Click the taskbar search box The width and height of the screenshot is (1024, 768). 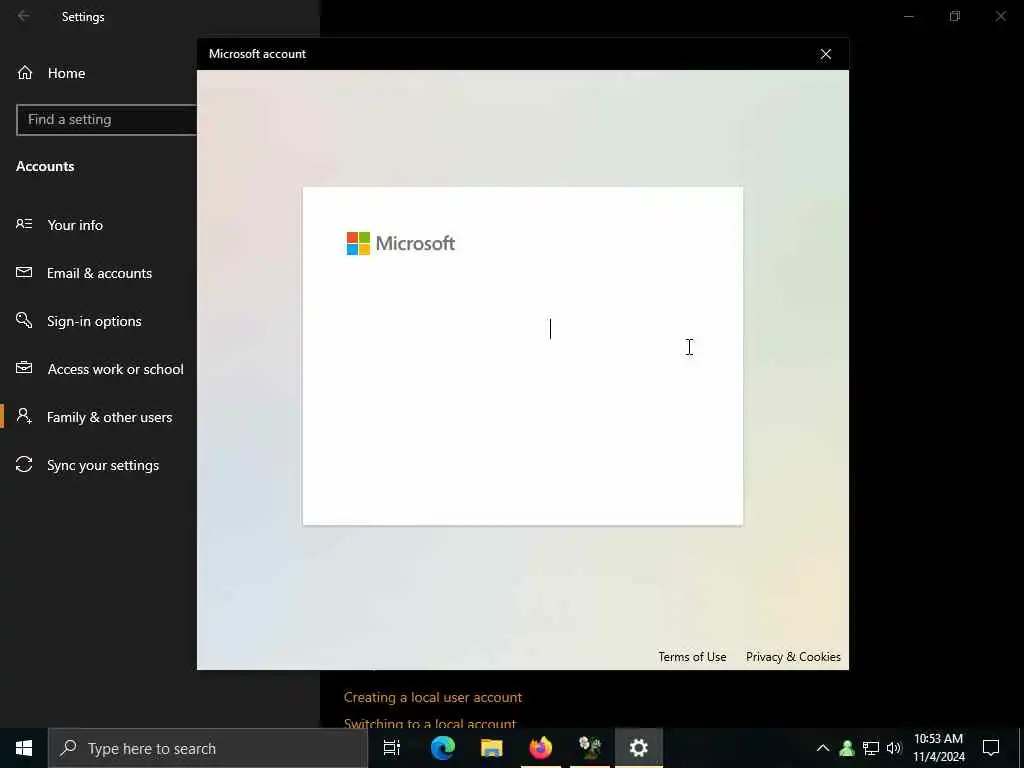(208, 748)
